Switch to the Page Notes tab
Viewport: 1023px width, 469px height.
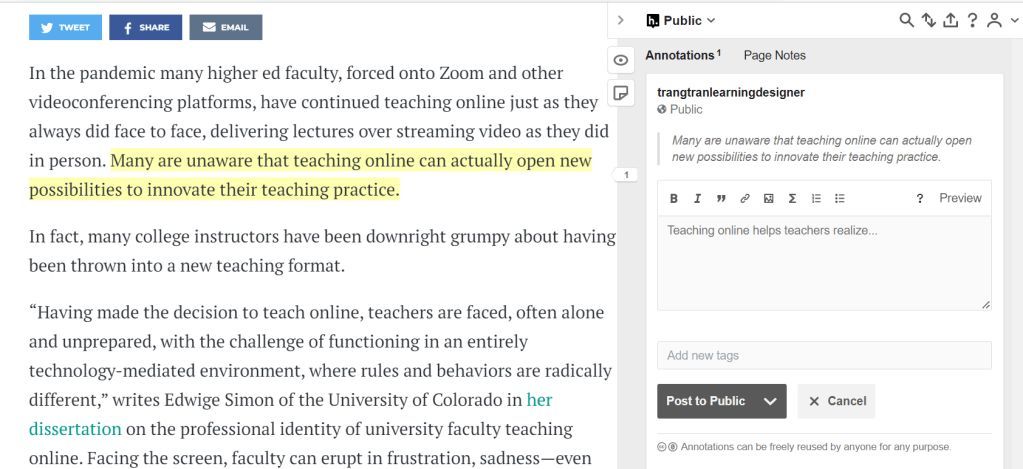[774, 55]
